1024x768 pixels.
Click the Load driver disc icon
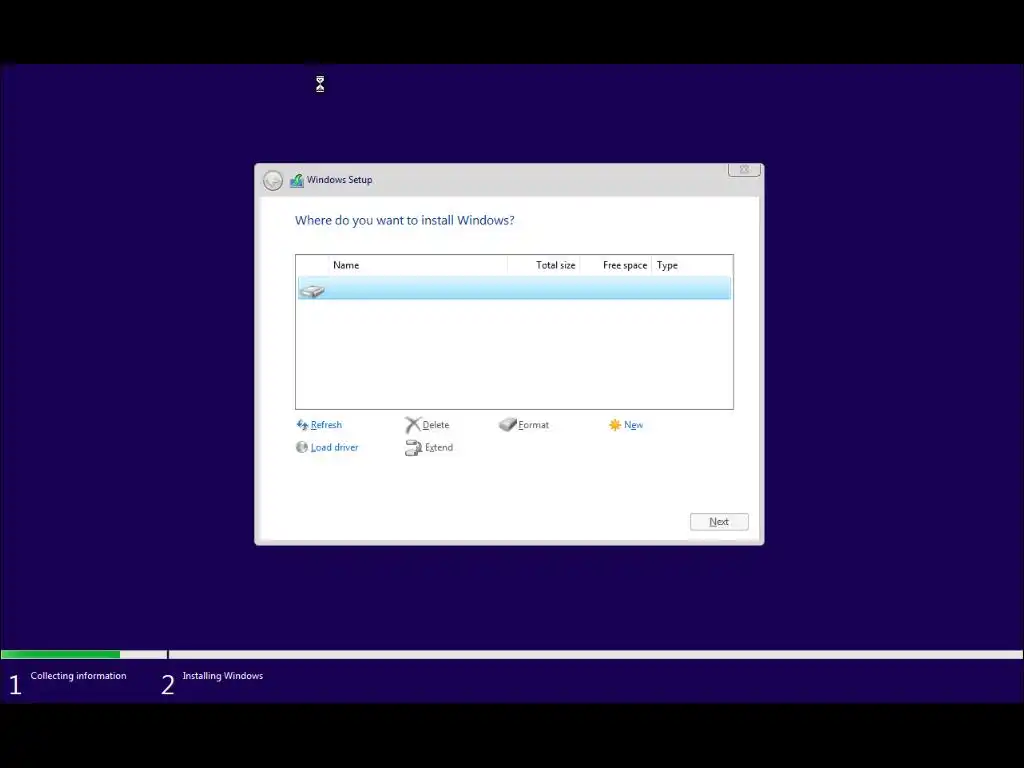click(x=302, y=447)
